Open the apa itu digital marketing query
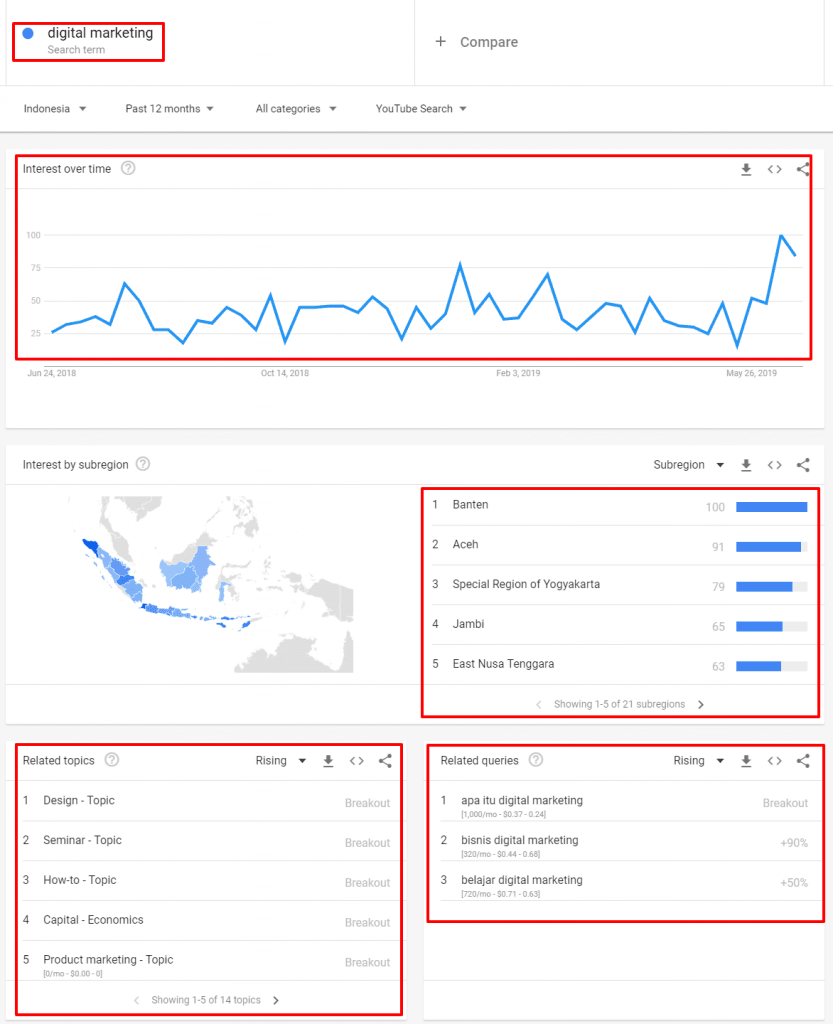Viewport: 833px width, 1024px height. 521,800
